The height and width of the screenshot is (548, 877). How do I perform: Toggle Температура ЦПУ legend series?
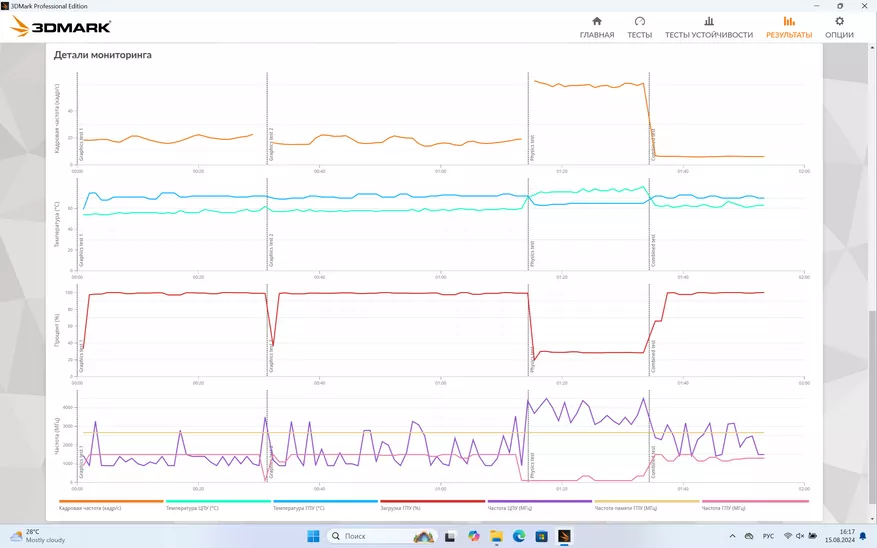(x=192, y=508)
